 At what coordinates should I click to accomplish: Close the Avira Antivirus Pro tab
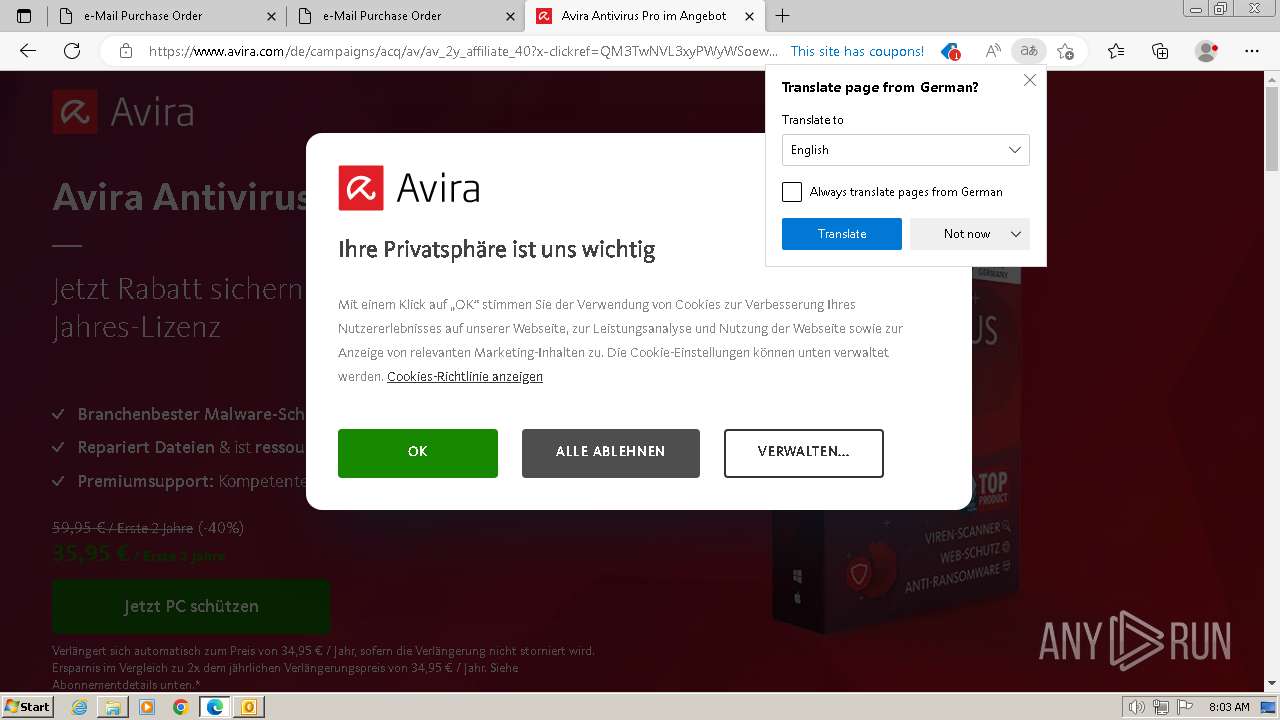(x=749, y=16)
